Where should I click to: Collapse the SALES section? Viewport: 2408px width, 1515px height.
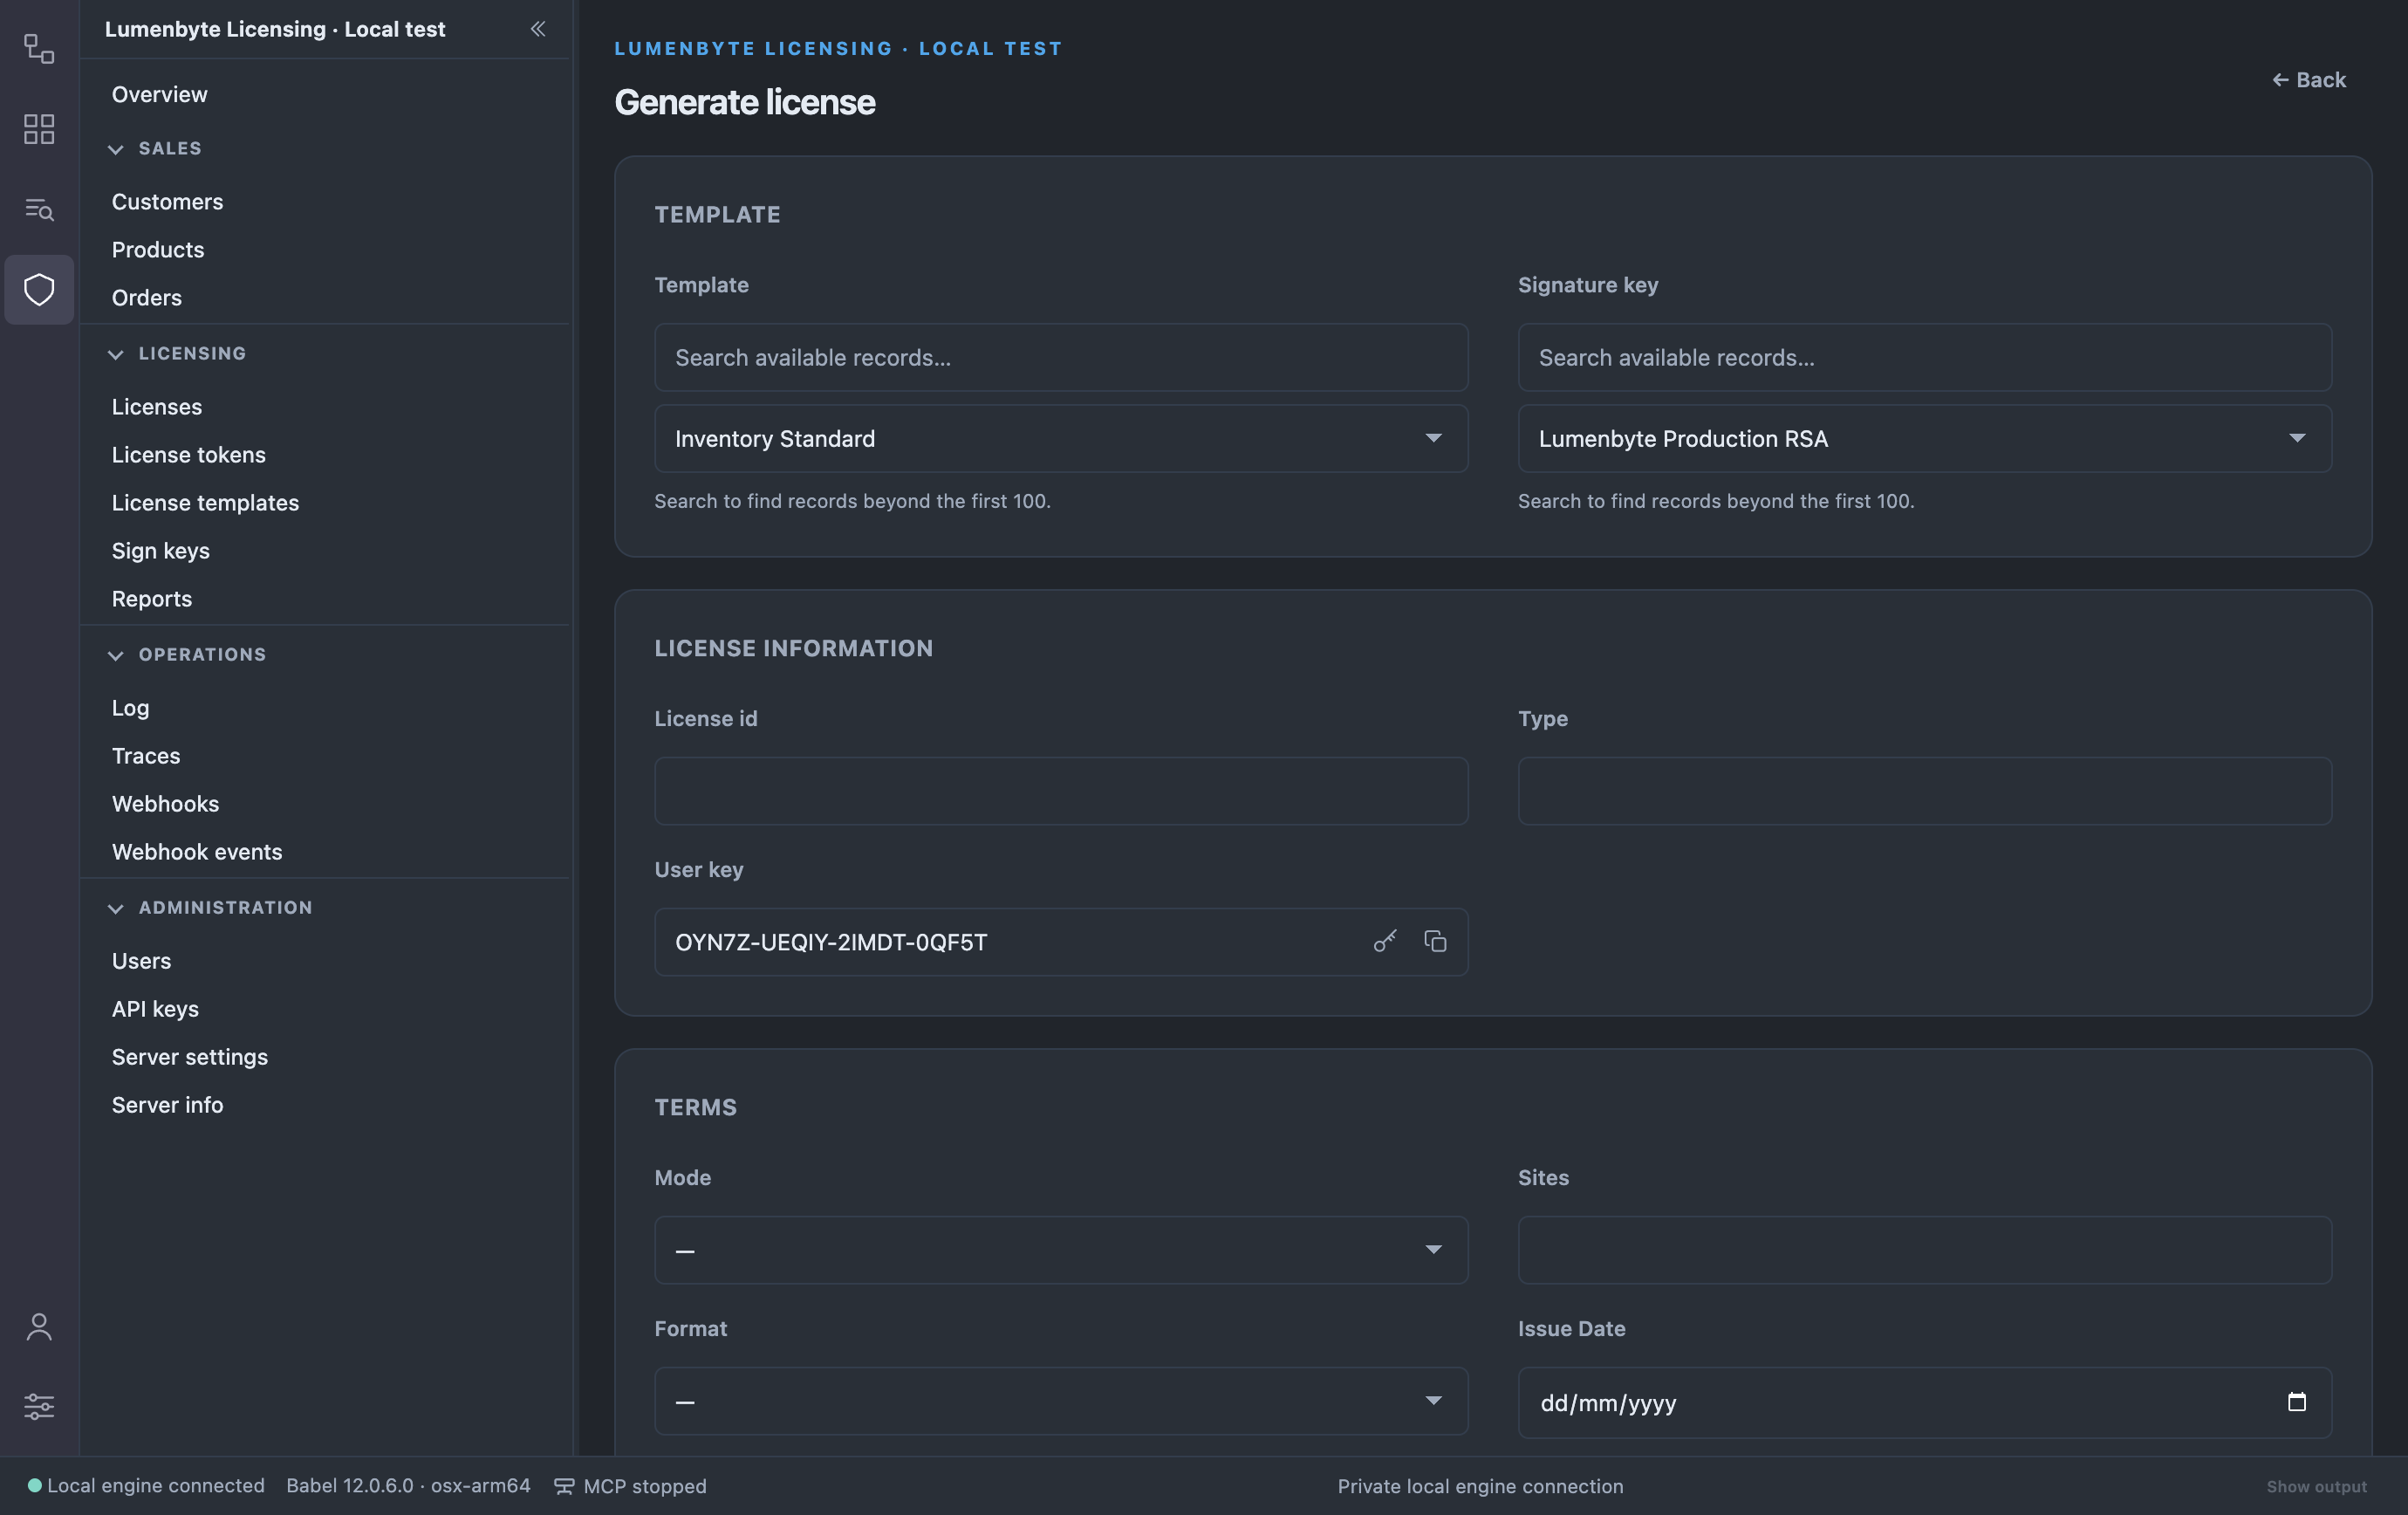116,149
